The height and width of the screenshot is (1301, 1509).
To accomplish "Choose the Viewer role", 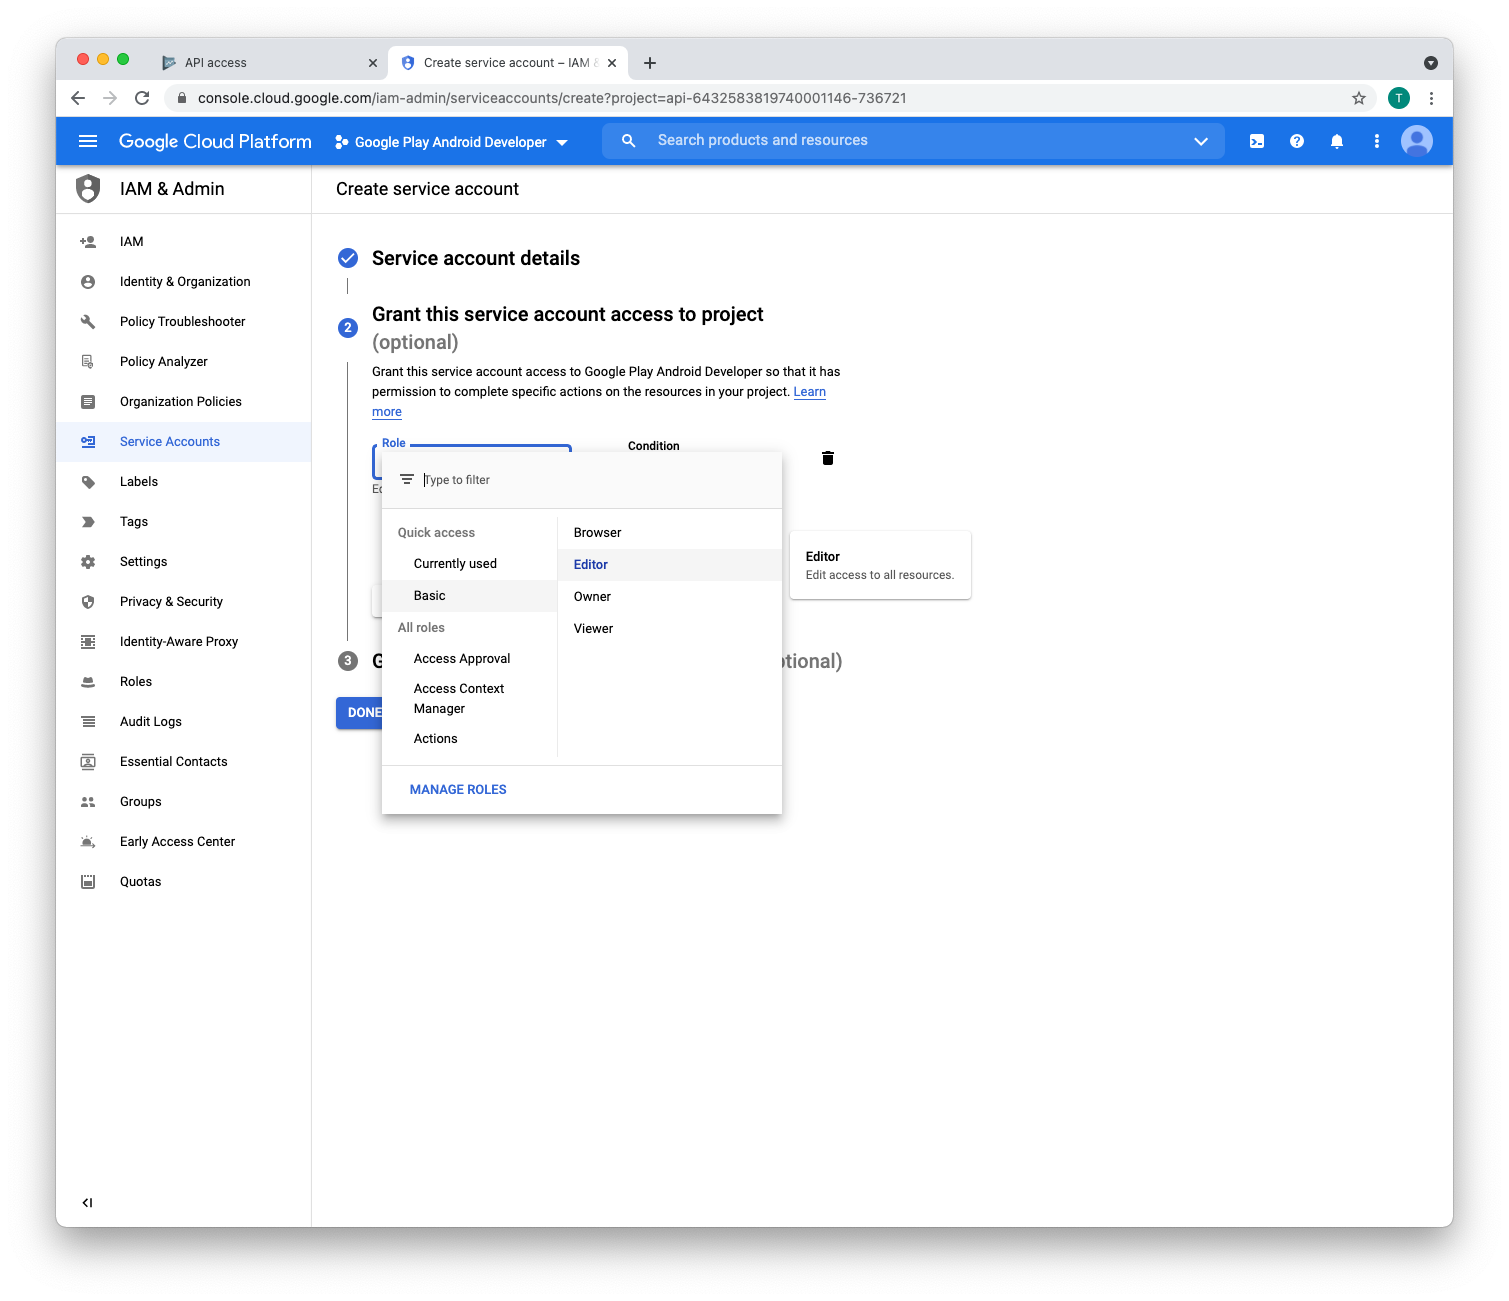I will click(670, 629).
